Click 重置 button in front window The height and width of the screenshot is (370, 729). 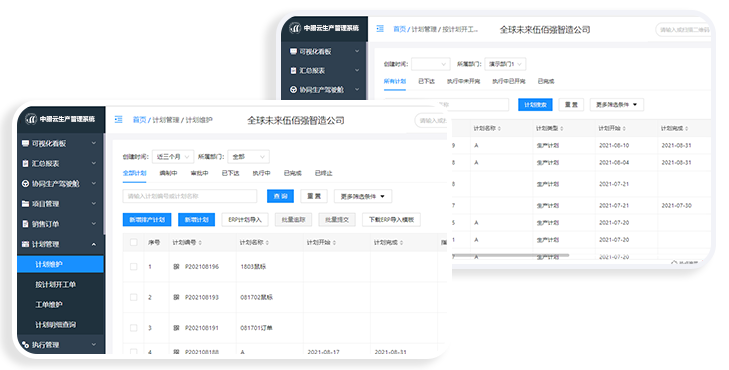(x=314, y=196)
